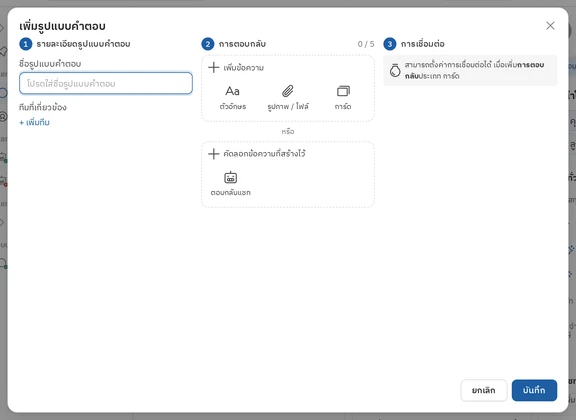Click the 0 / 5 message counter

(x=366, y=44)
